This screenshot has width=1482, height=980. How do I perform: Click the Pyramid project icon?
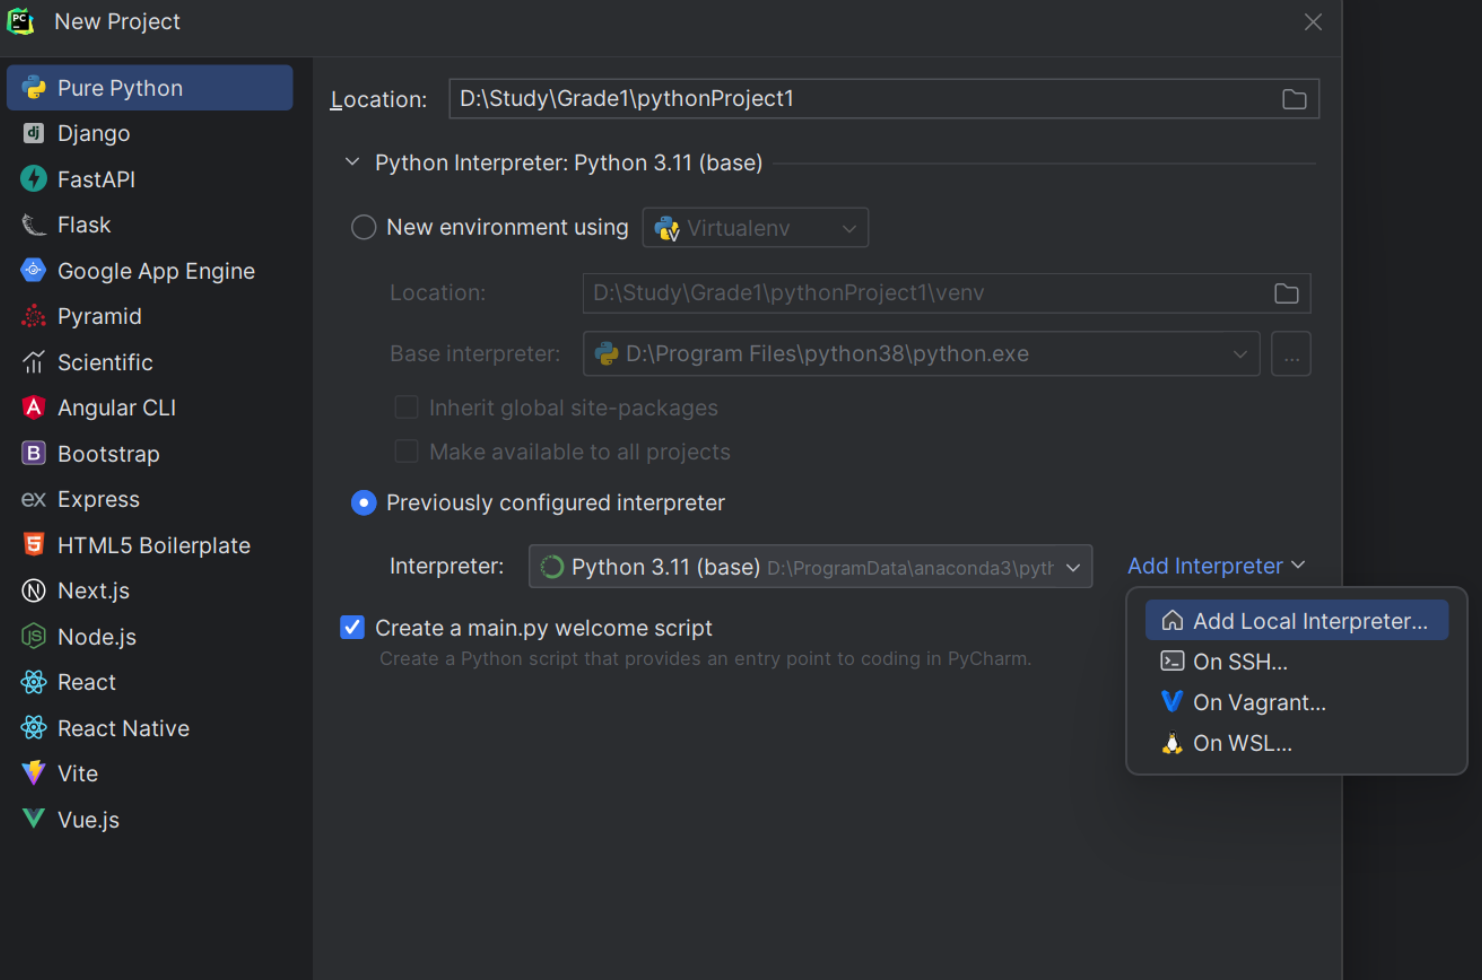pos(34,316)
